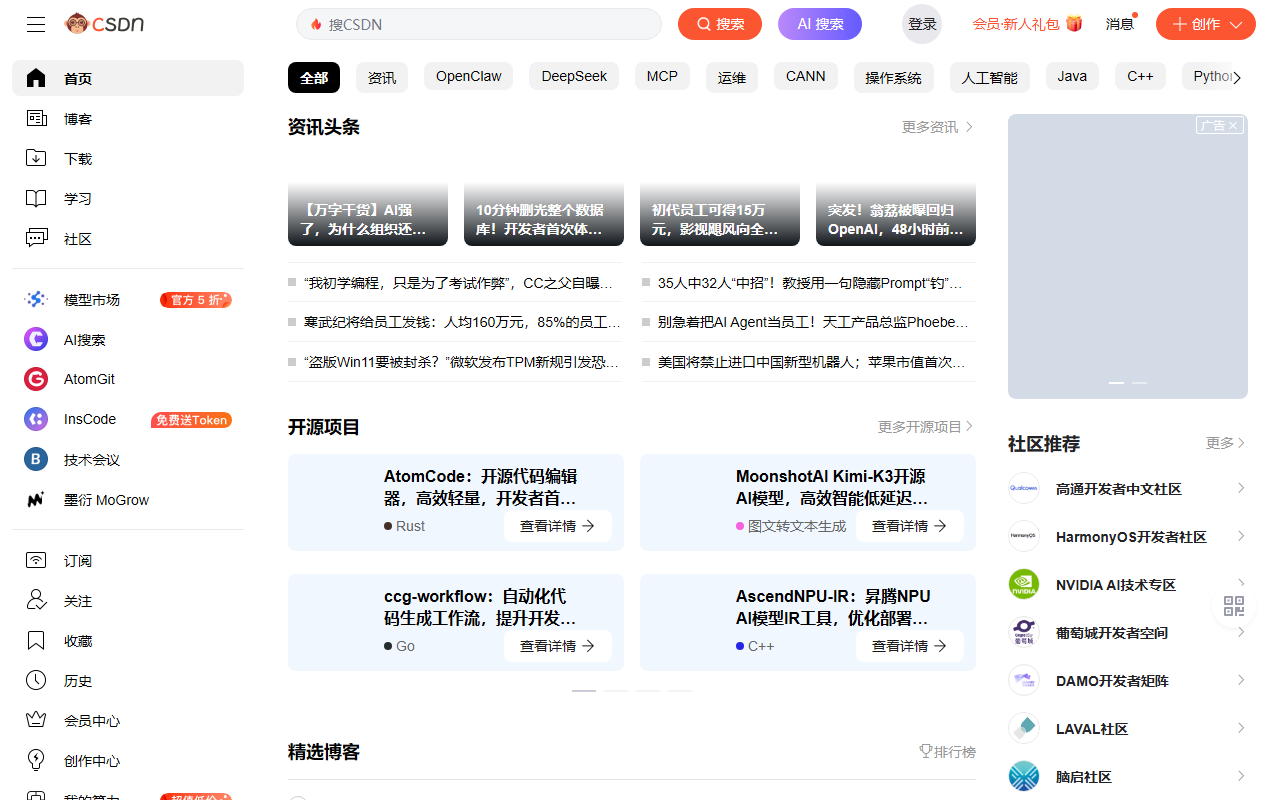Switch to the DeepSeek tab
Viewport: 1280px width, 800px height.
pyautogui.click(x=574, y=77)
